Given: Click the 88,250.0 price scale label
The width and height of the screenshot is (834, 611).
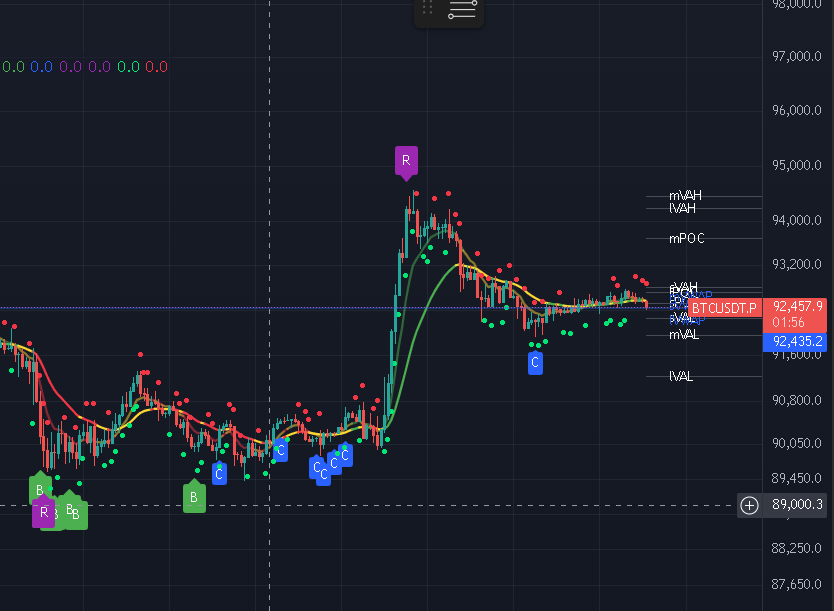Looking at the screenshot, I should [x=797, y=548].
